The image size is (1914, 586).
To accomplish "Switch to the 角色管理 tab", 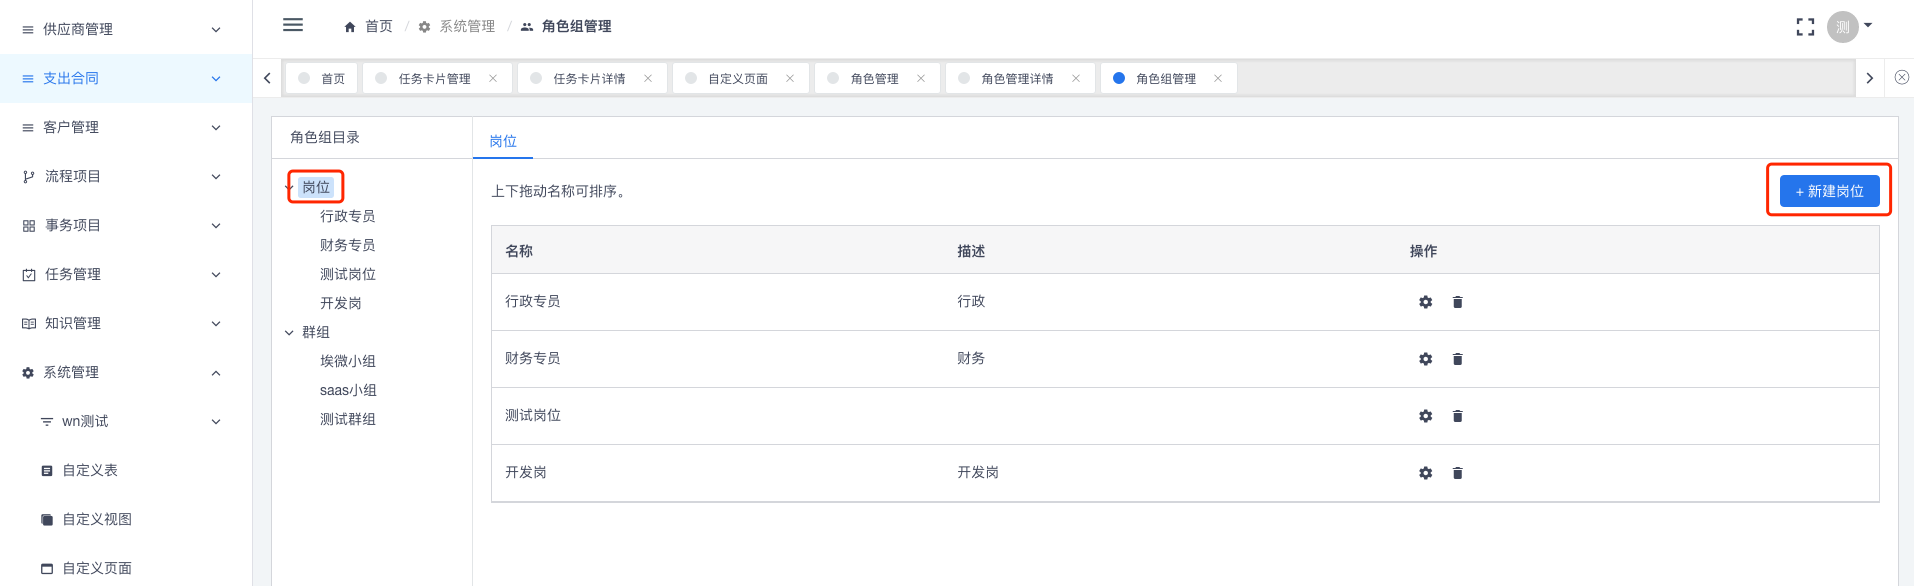I will point(875,78).
